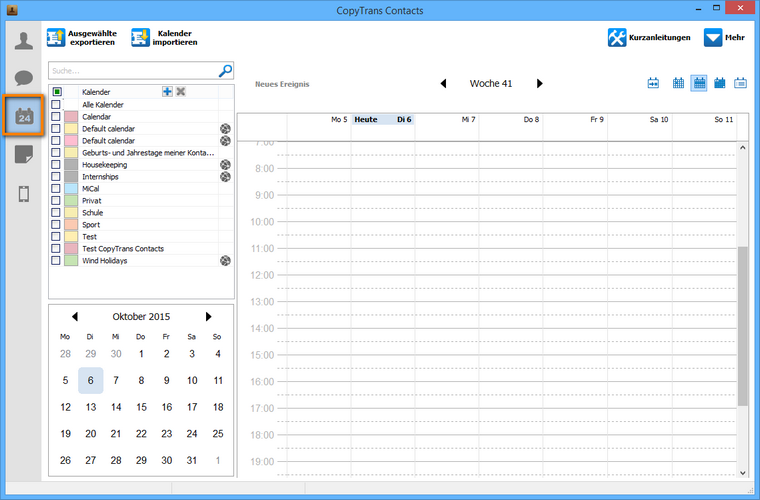Show next month in mini calendar

[208, 316]
